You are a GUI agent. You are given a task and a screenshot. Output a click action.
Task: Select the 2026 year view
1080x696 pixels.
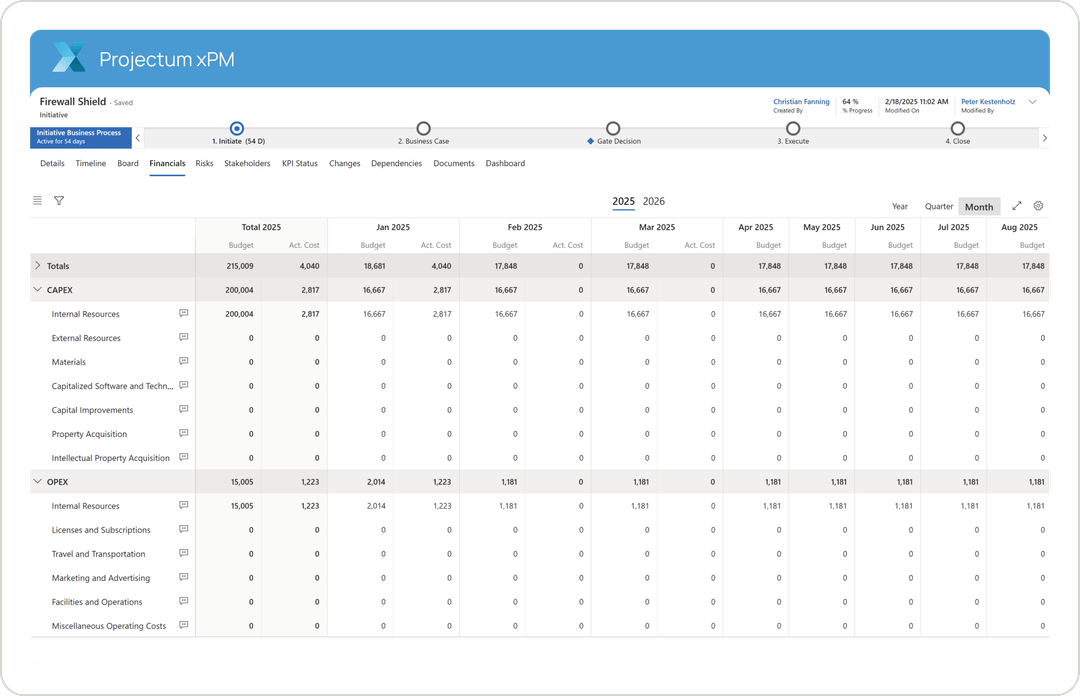tap(653, 201)
